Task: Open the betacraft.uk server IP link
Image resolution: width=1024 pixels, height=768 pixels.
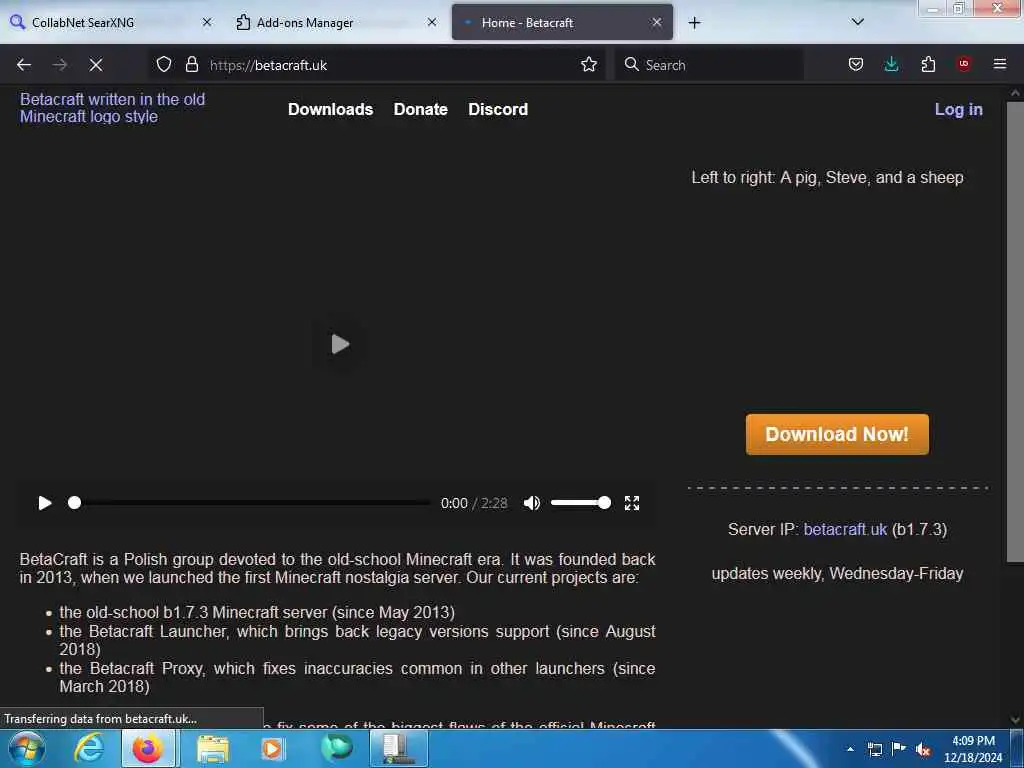Action: coord(845,529)
